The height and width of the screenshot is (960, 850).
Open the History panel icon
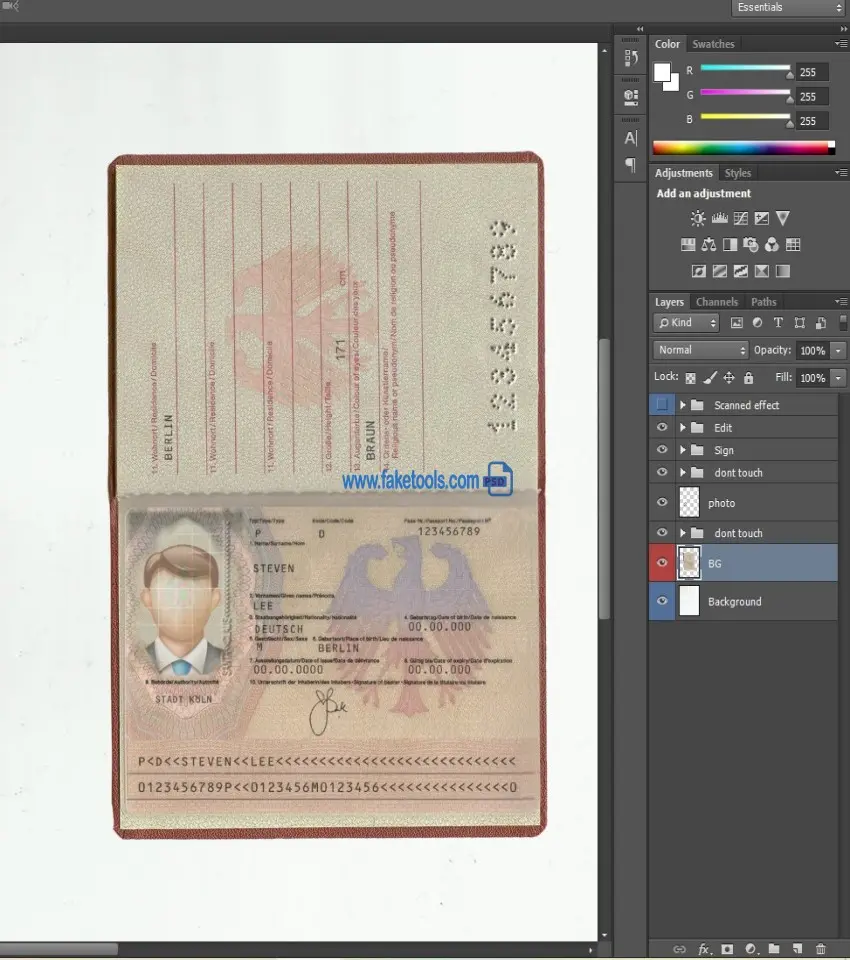pos(631,58)
